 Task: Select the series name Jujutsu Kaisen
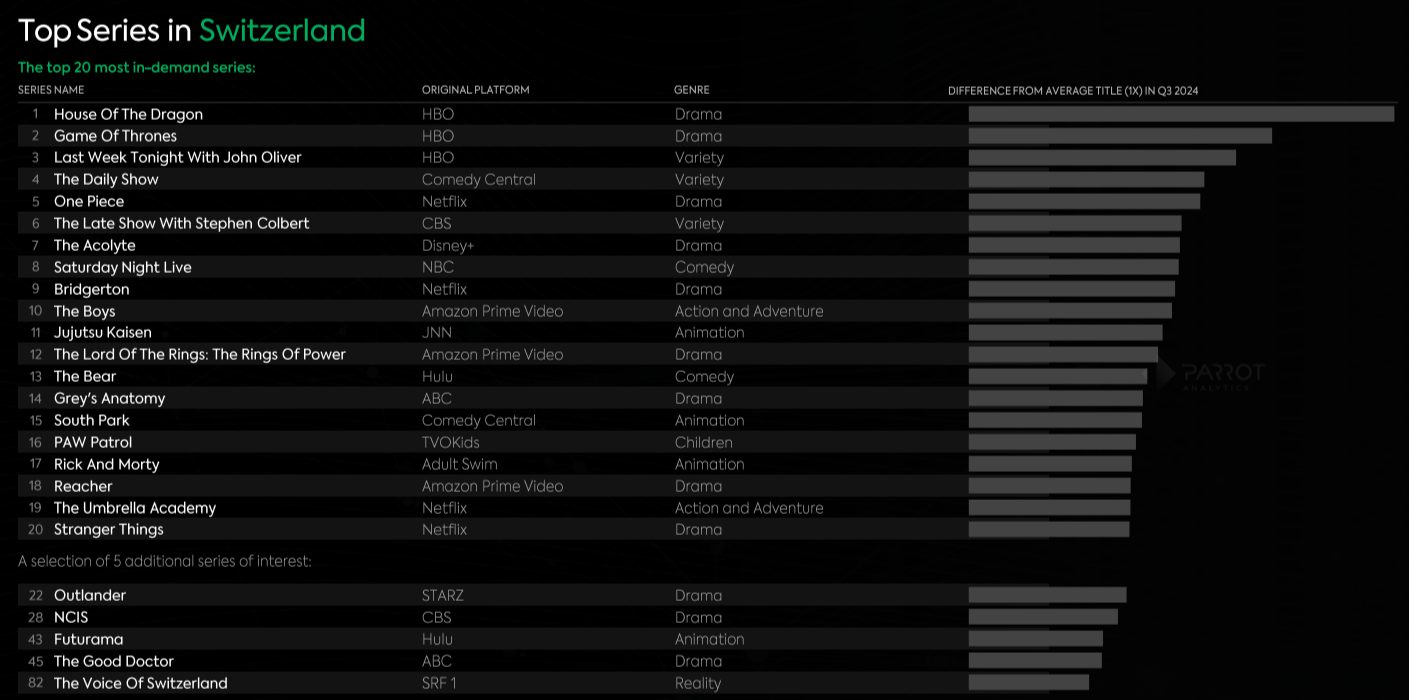tap(103, 332)
